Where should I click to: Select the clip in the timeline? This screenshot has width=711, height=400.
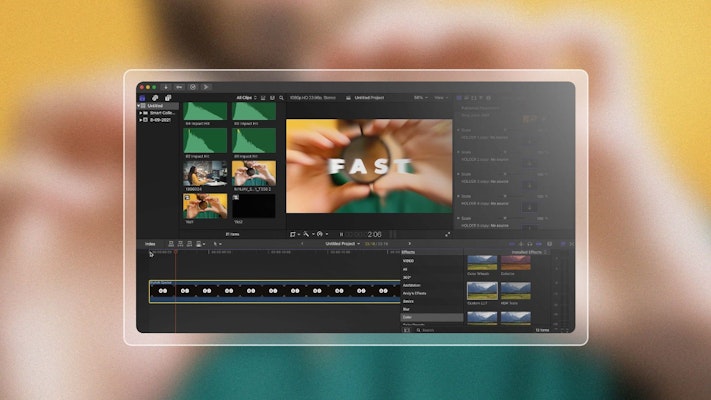click(x=272, y=291)
